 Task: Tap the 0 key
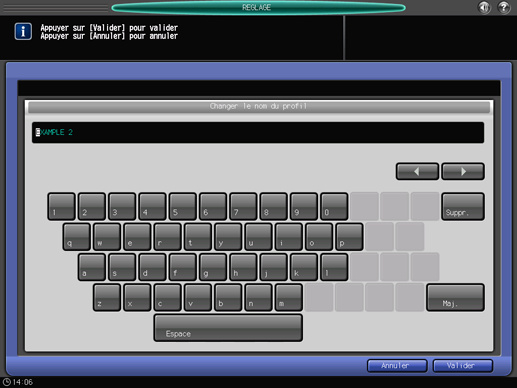[x=334, y=206]
